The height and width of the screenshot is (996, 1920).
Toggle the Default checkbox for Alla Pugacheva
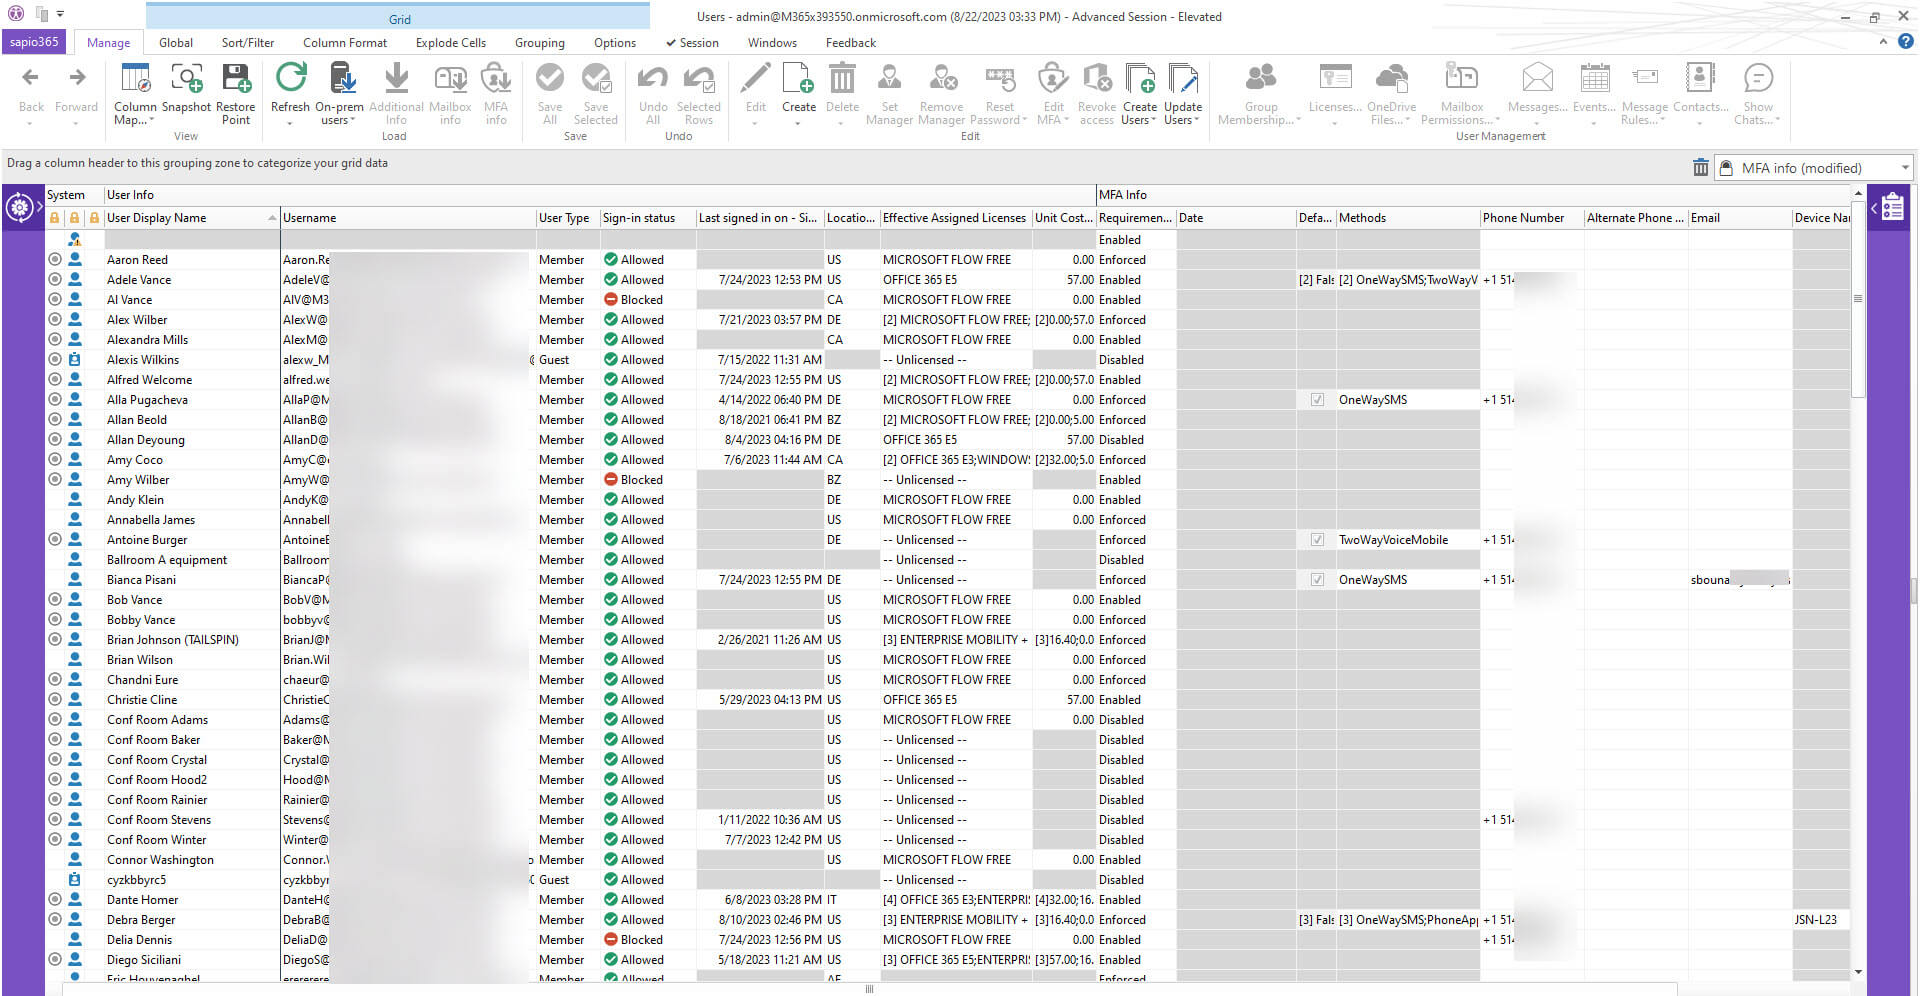[x=1317, y=400]
